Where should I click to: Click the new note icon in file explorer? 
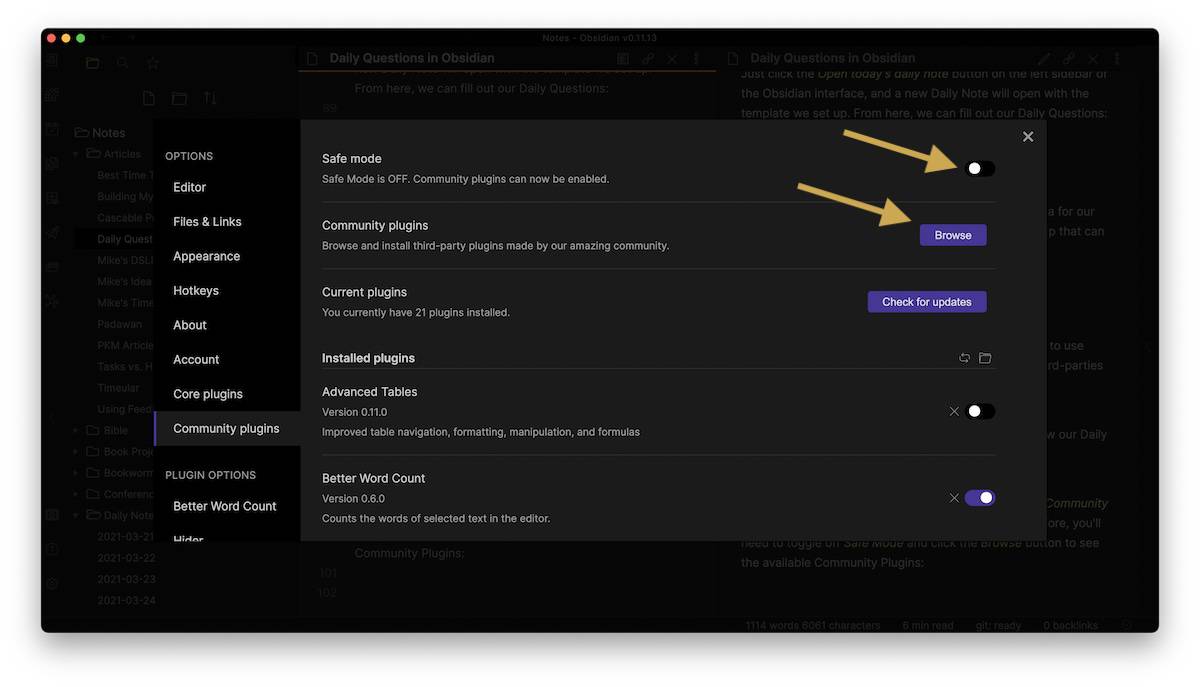pyautogui.click(x=149, y=98)
